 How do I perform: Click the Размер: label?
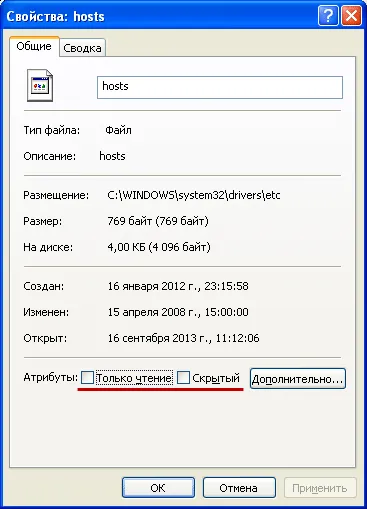click(x=43, y=221)
